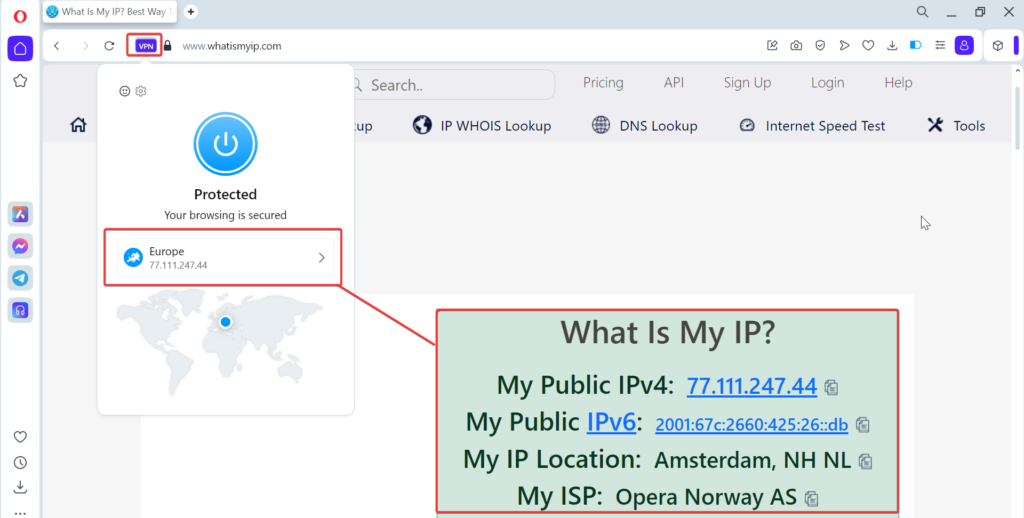The height and width of the screenshot is (518, 1024).
Task: Click the send/flow arrow toolbar icon
Action: (844, 46)
